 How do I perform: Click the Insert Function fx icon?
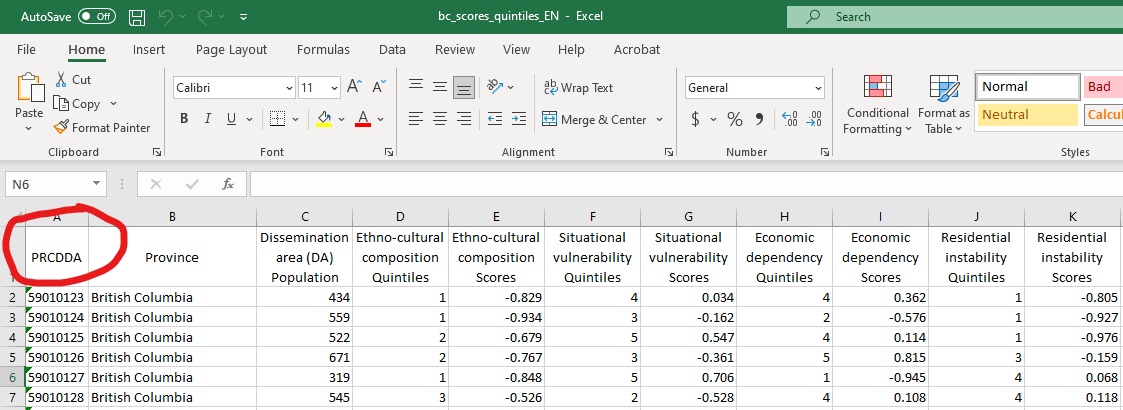tap(228, 184)
